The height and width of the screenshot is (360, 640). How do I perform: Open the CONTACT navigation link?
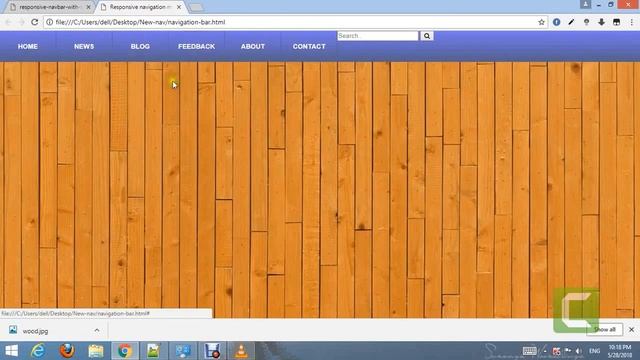coord(309,47)
